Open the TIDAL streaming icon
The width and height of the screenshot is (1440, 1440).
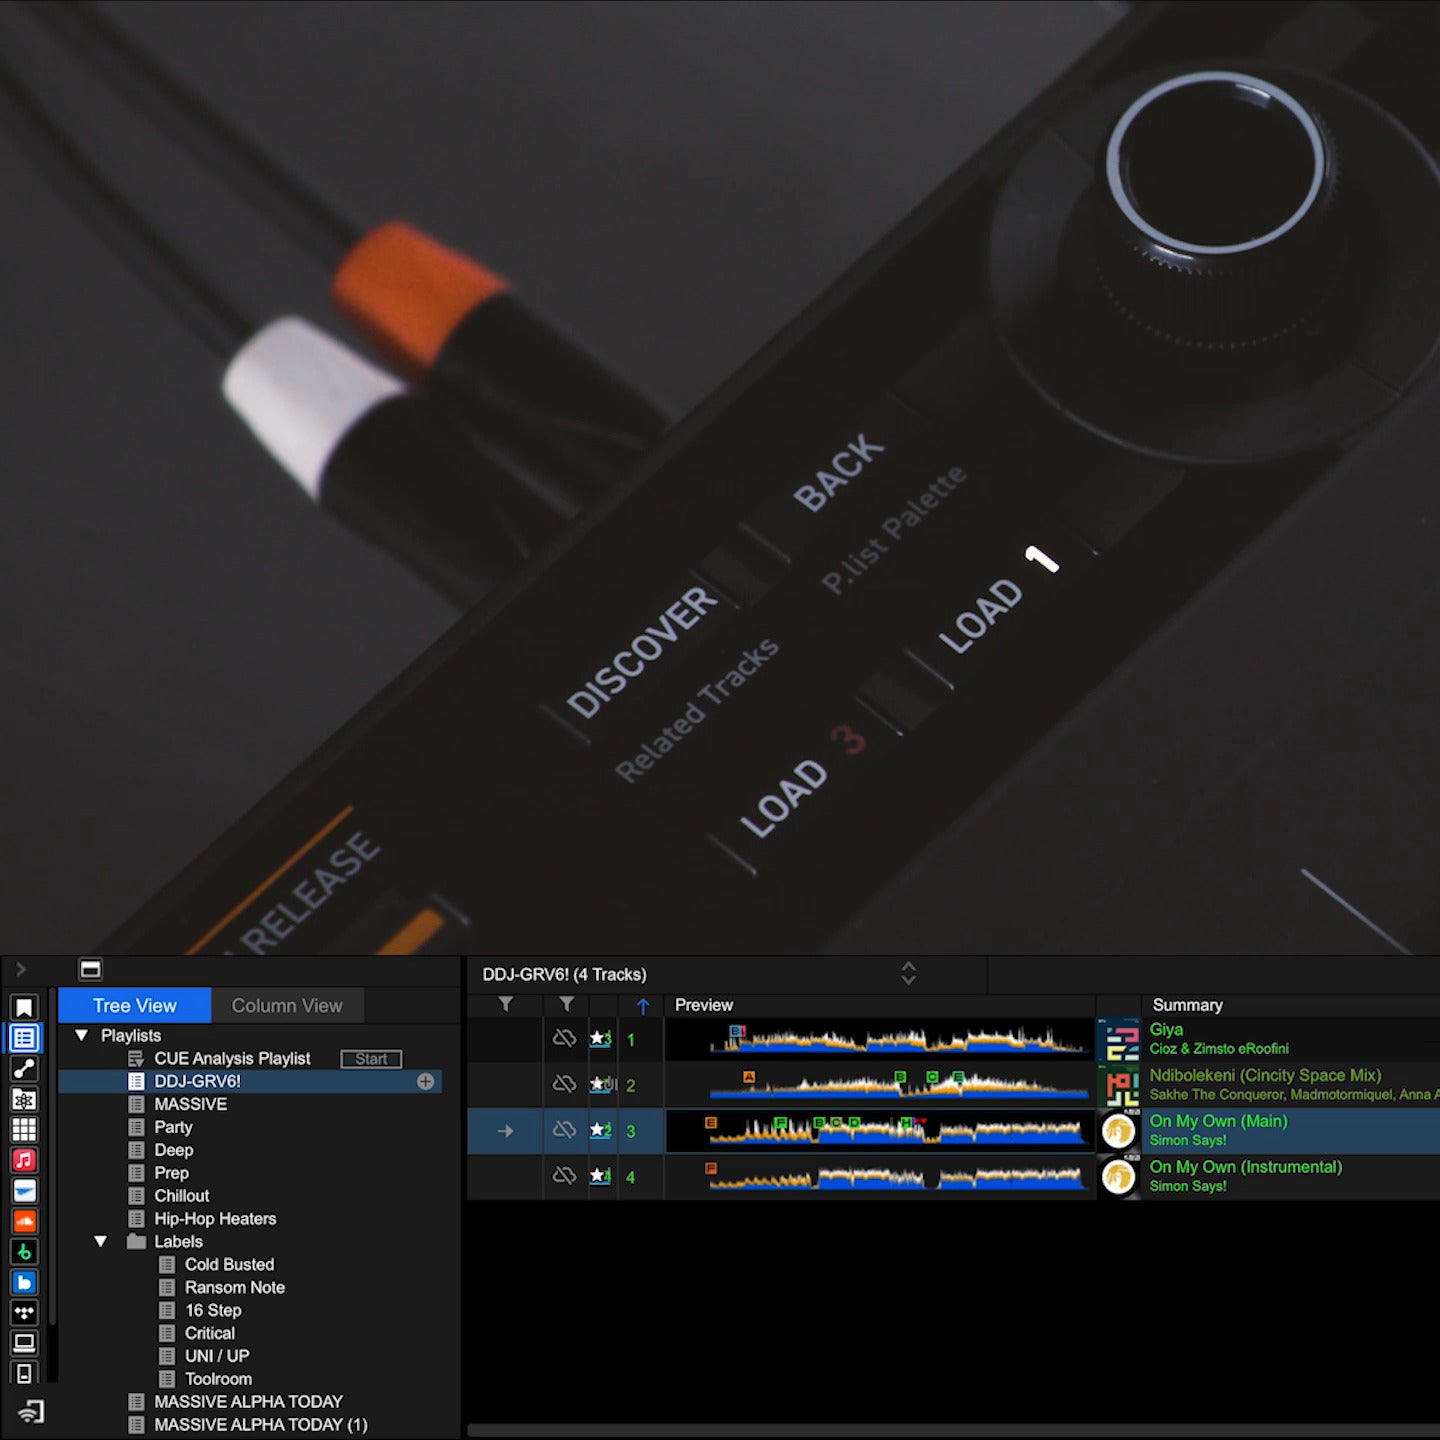click(24, 1312)
